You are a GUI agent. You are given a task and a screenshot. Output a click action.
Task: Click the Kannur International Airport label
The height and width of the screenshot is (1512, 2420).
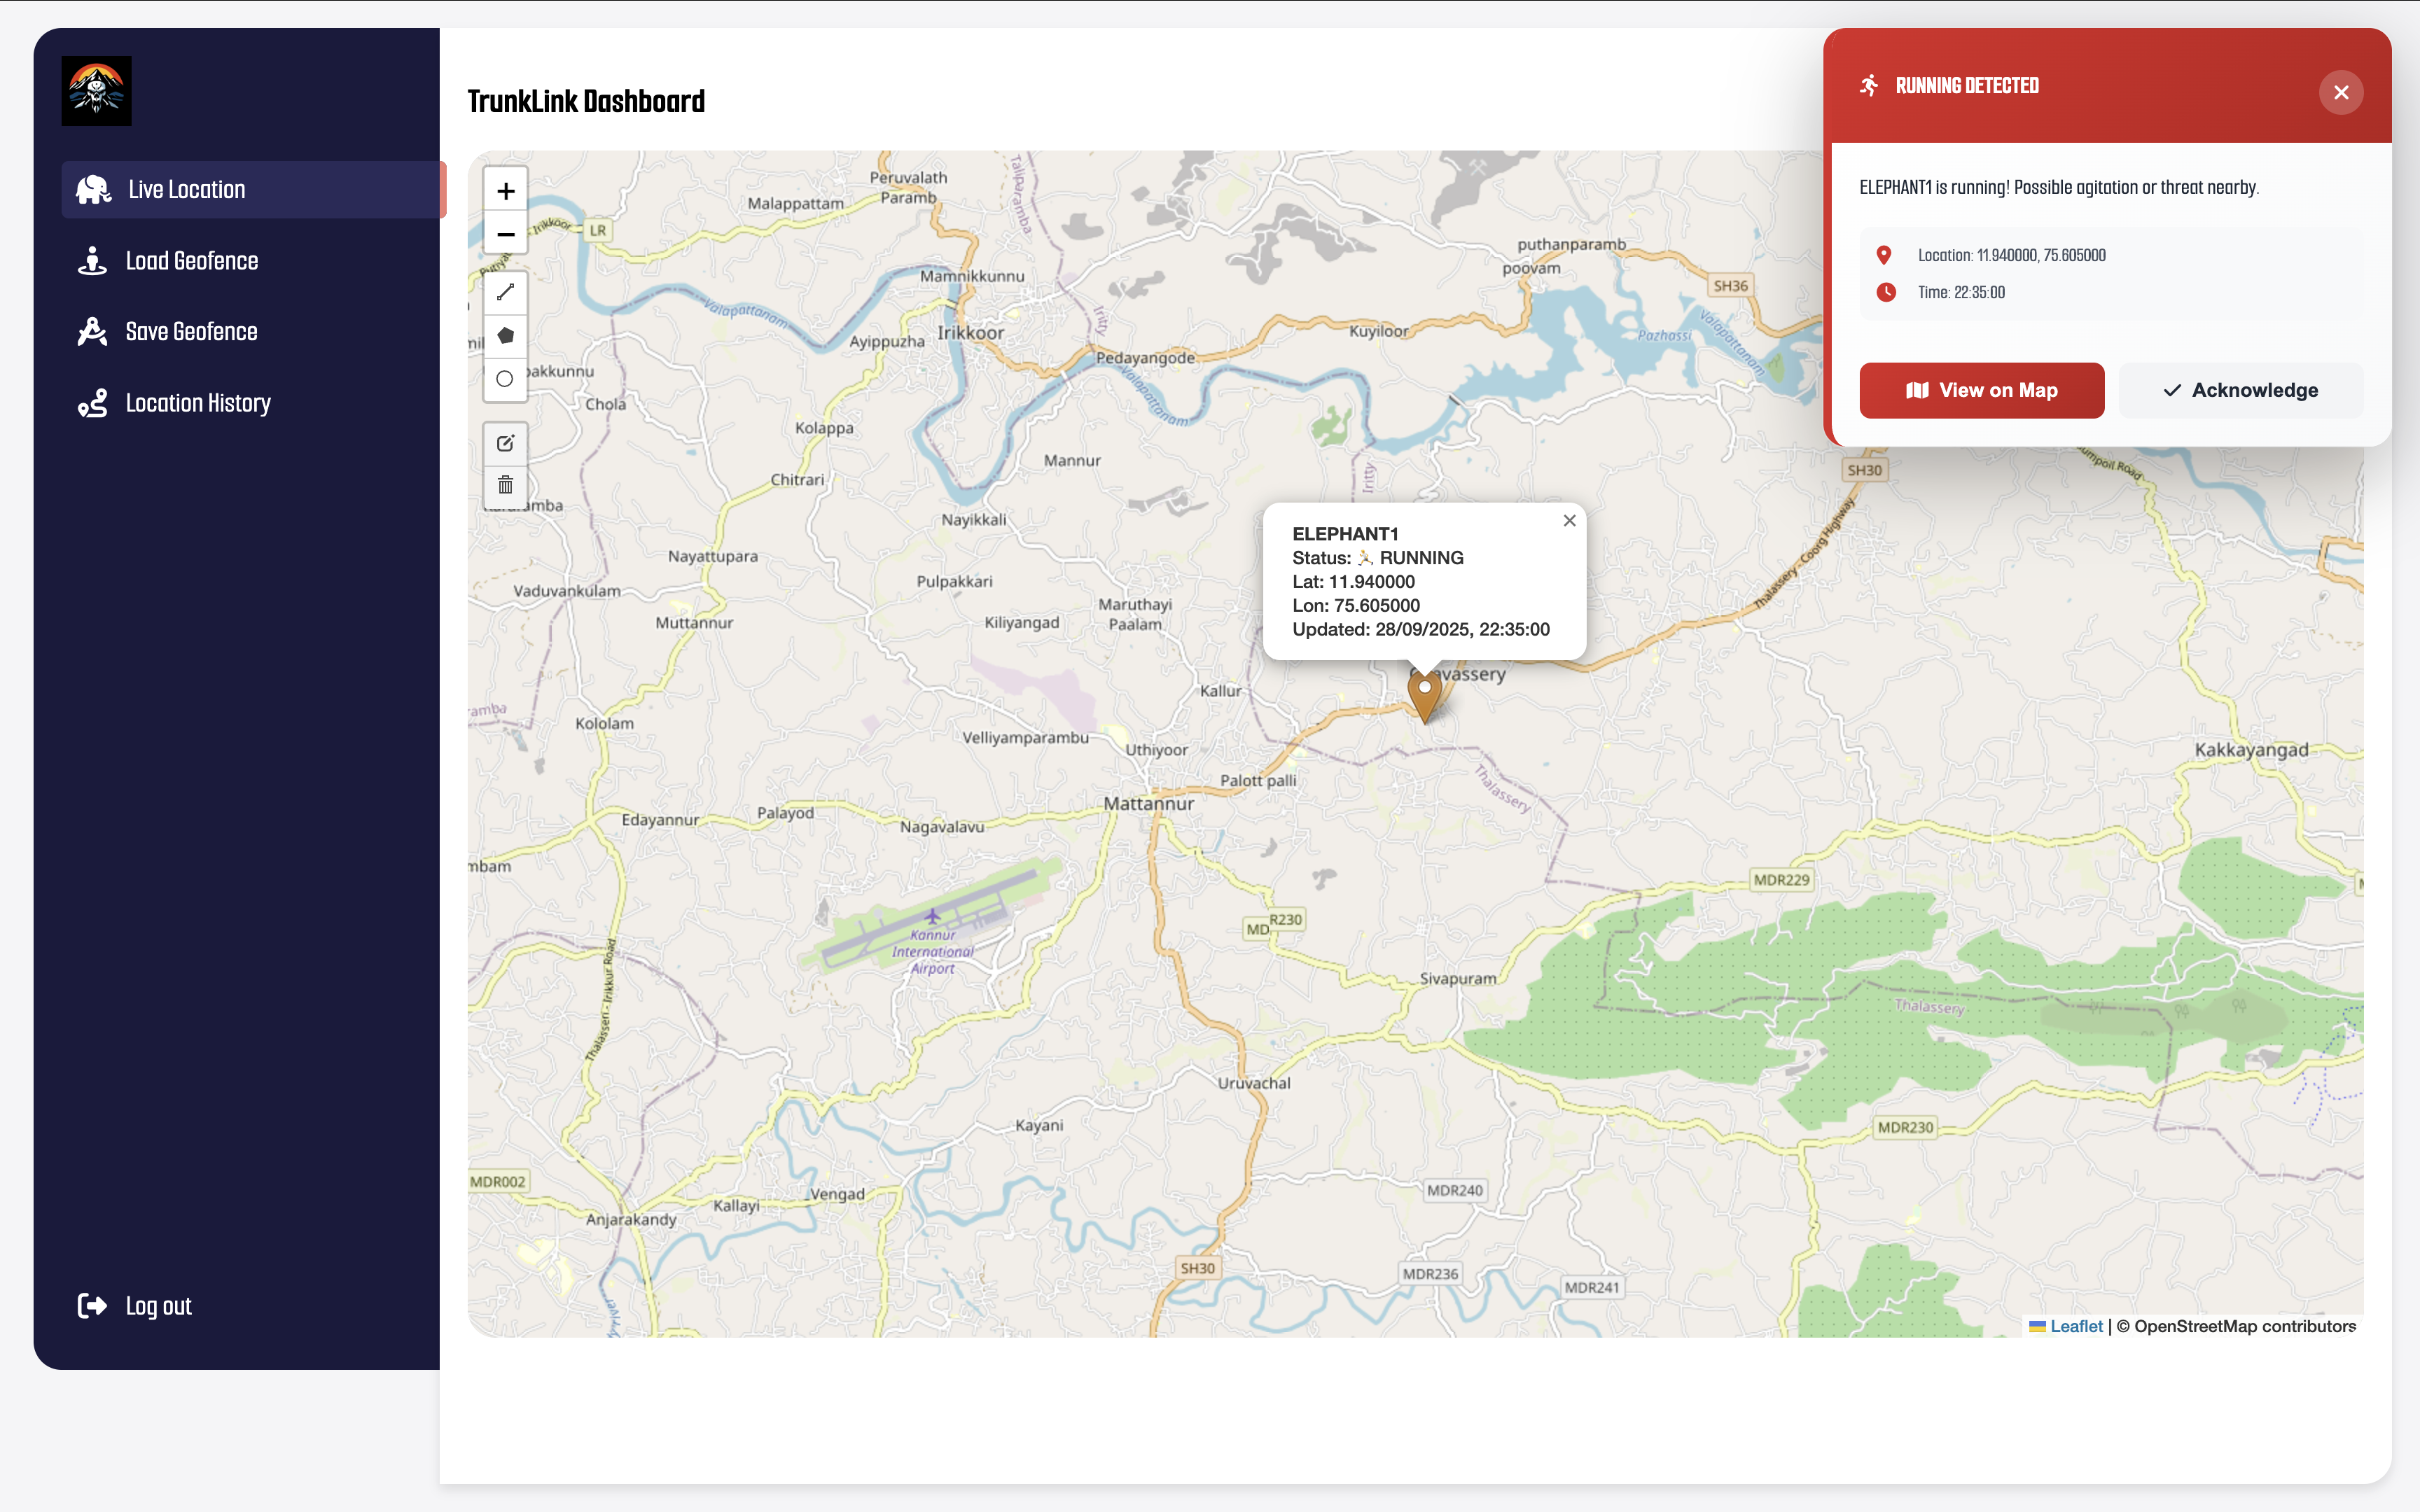point(932,952)
